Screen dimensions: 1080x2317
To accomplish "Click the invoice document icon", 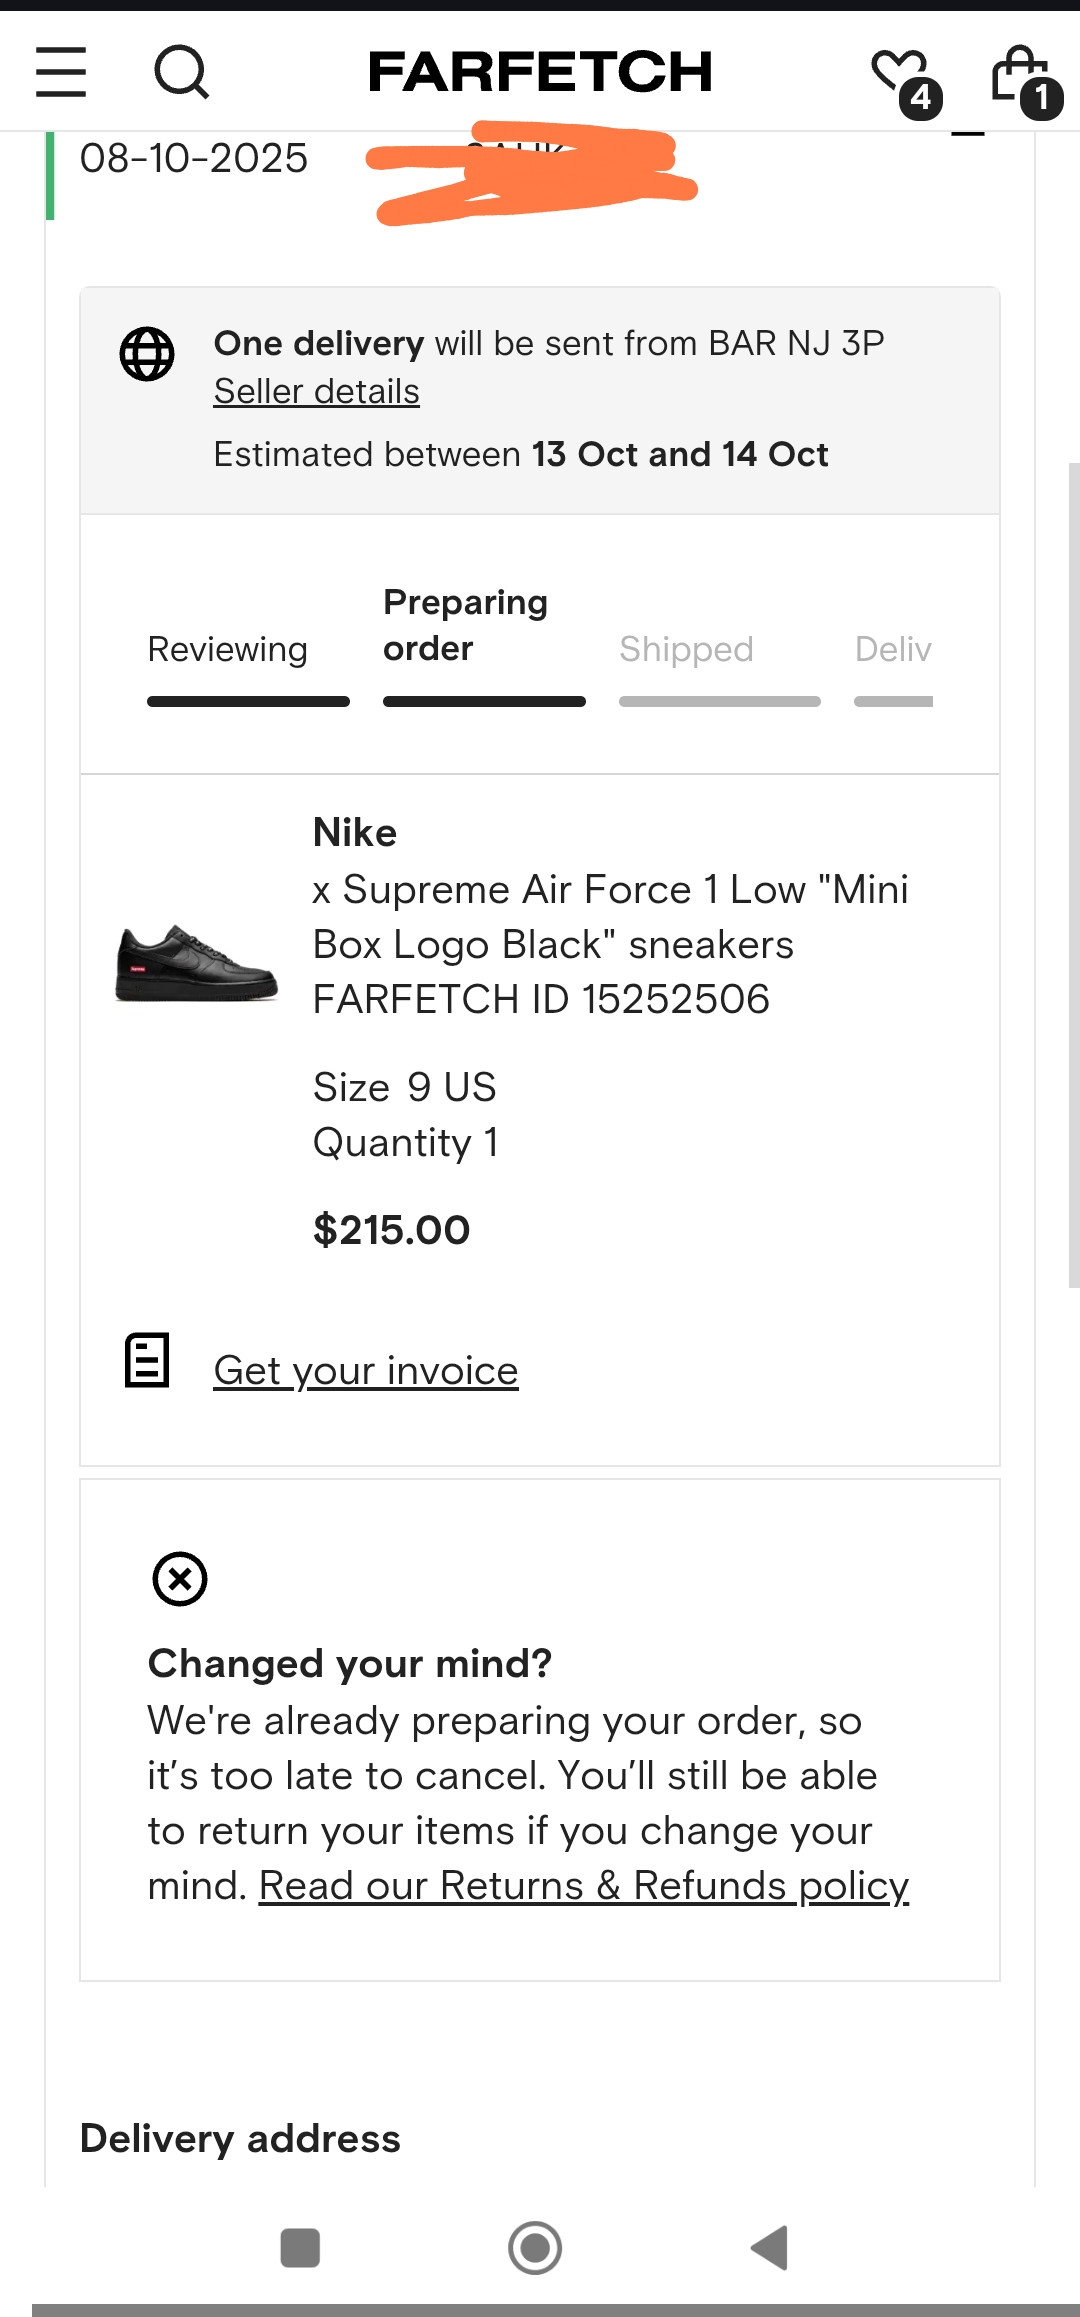I will click(147, 1360).
